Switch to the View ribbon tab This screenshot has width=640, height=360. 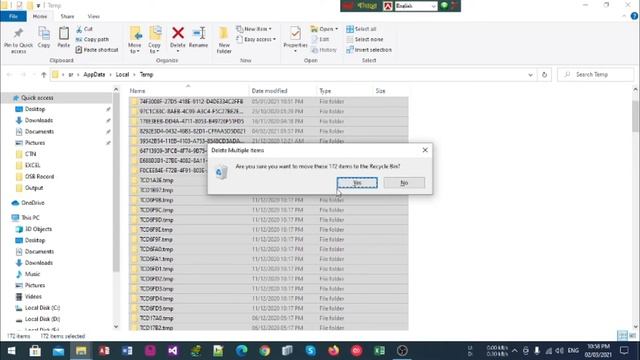coord(93,16)
